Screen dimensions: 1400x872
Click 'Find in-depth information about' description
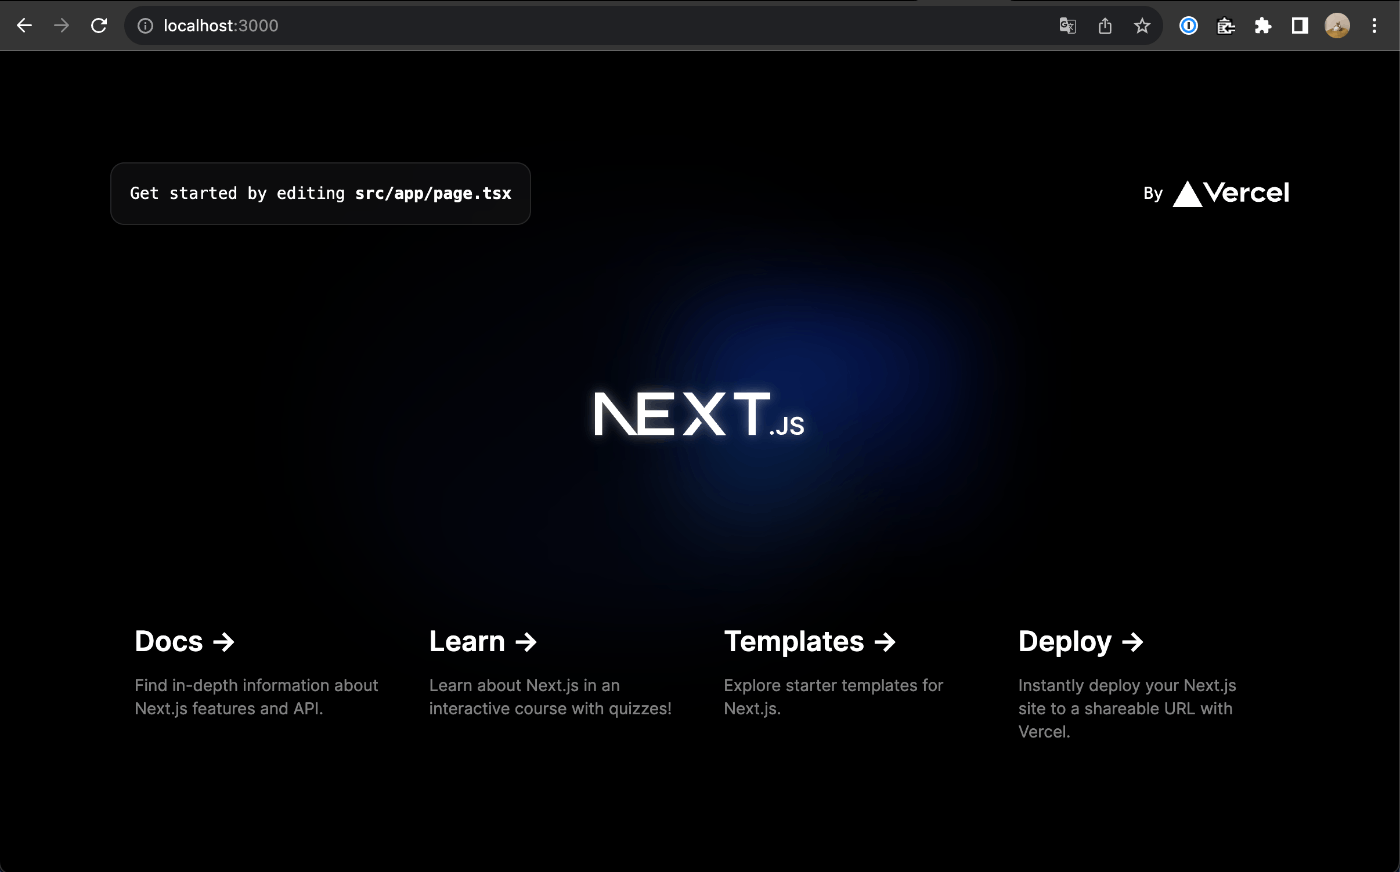pos(256,685)
